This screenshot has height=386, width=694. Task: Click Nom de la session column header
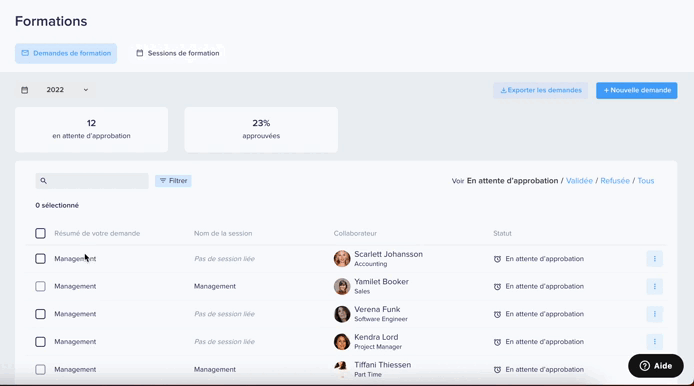click(223, 233)
